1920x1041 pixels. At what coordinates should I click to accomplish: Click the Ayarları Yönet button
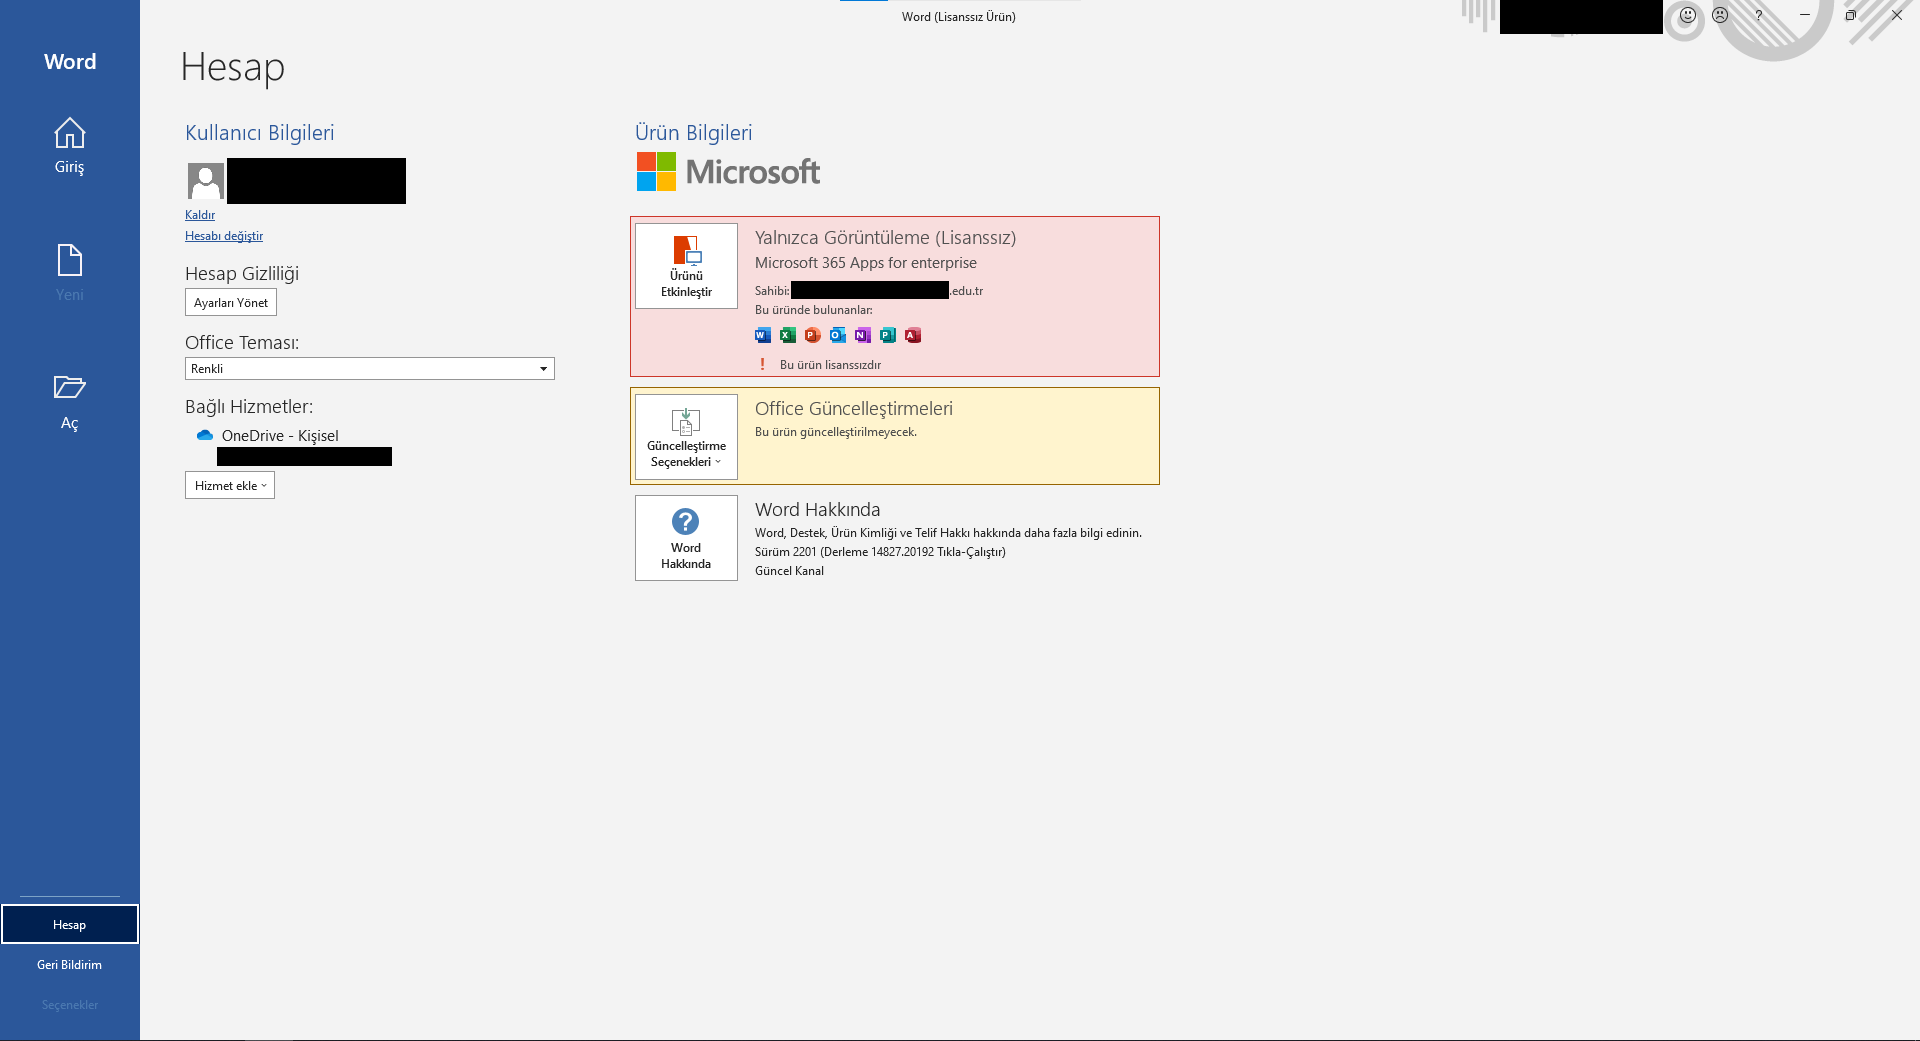point(231,303)
